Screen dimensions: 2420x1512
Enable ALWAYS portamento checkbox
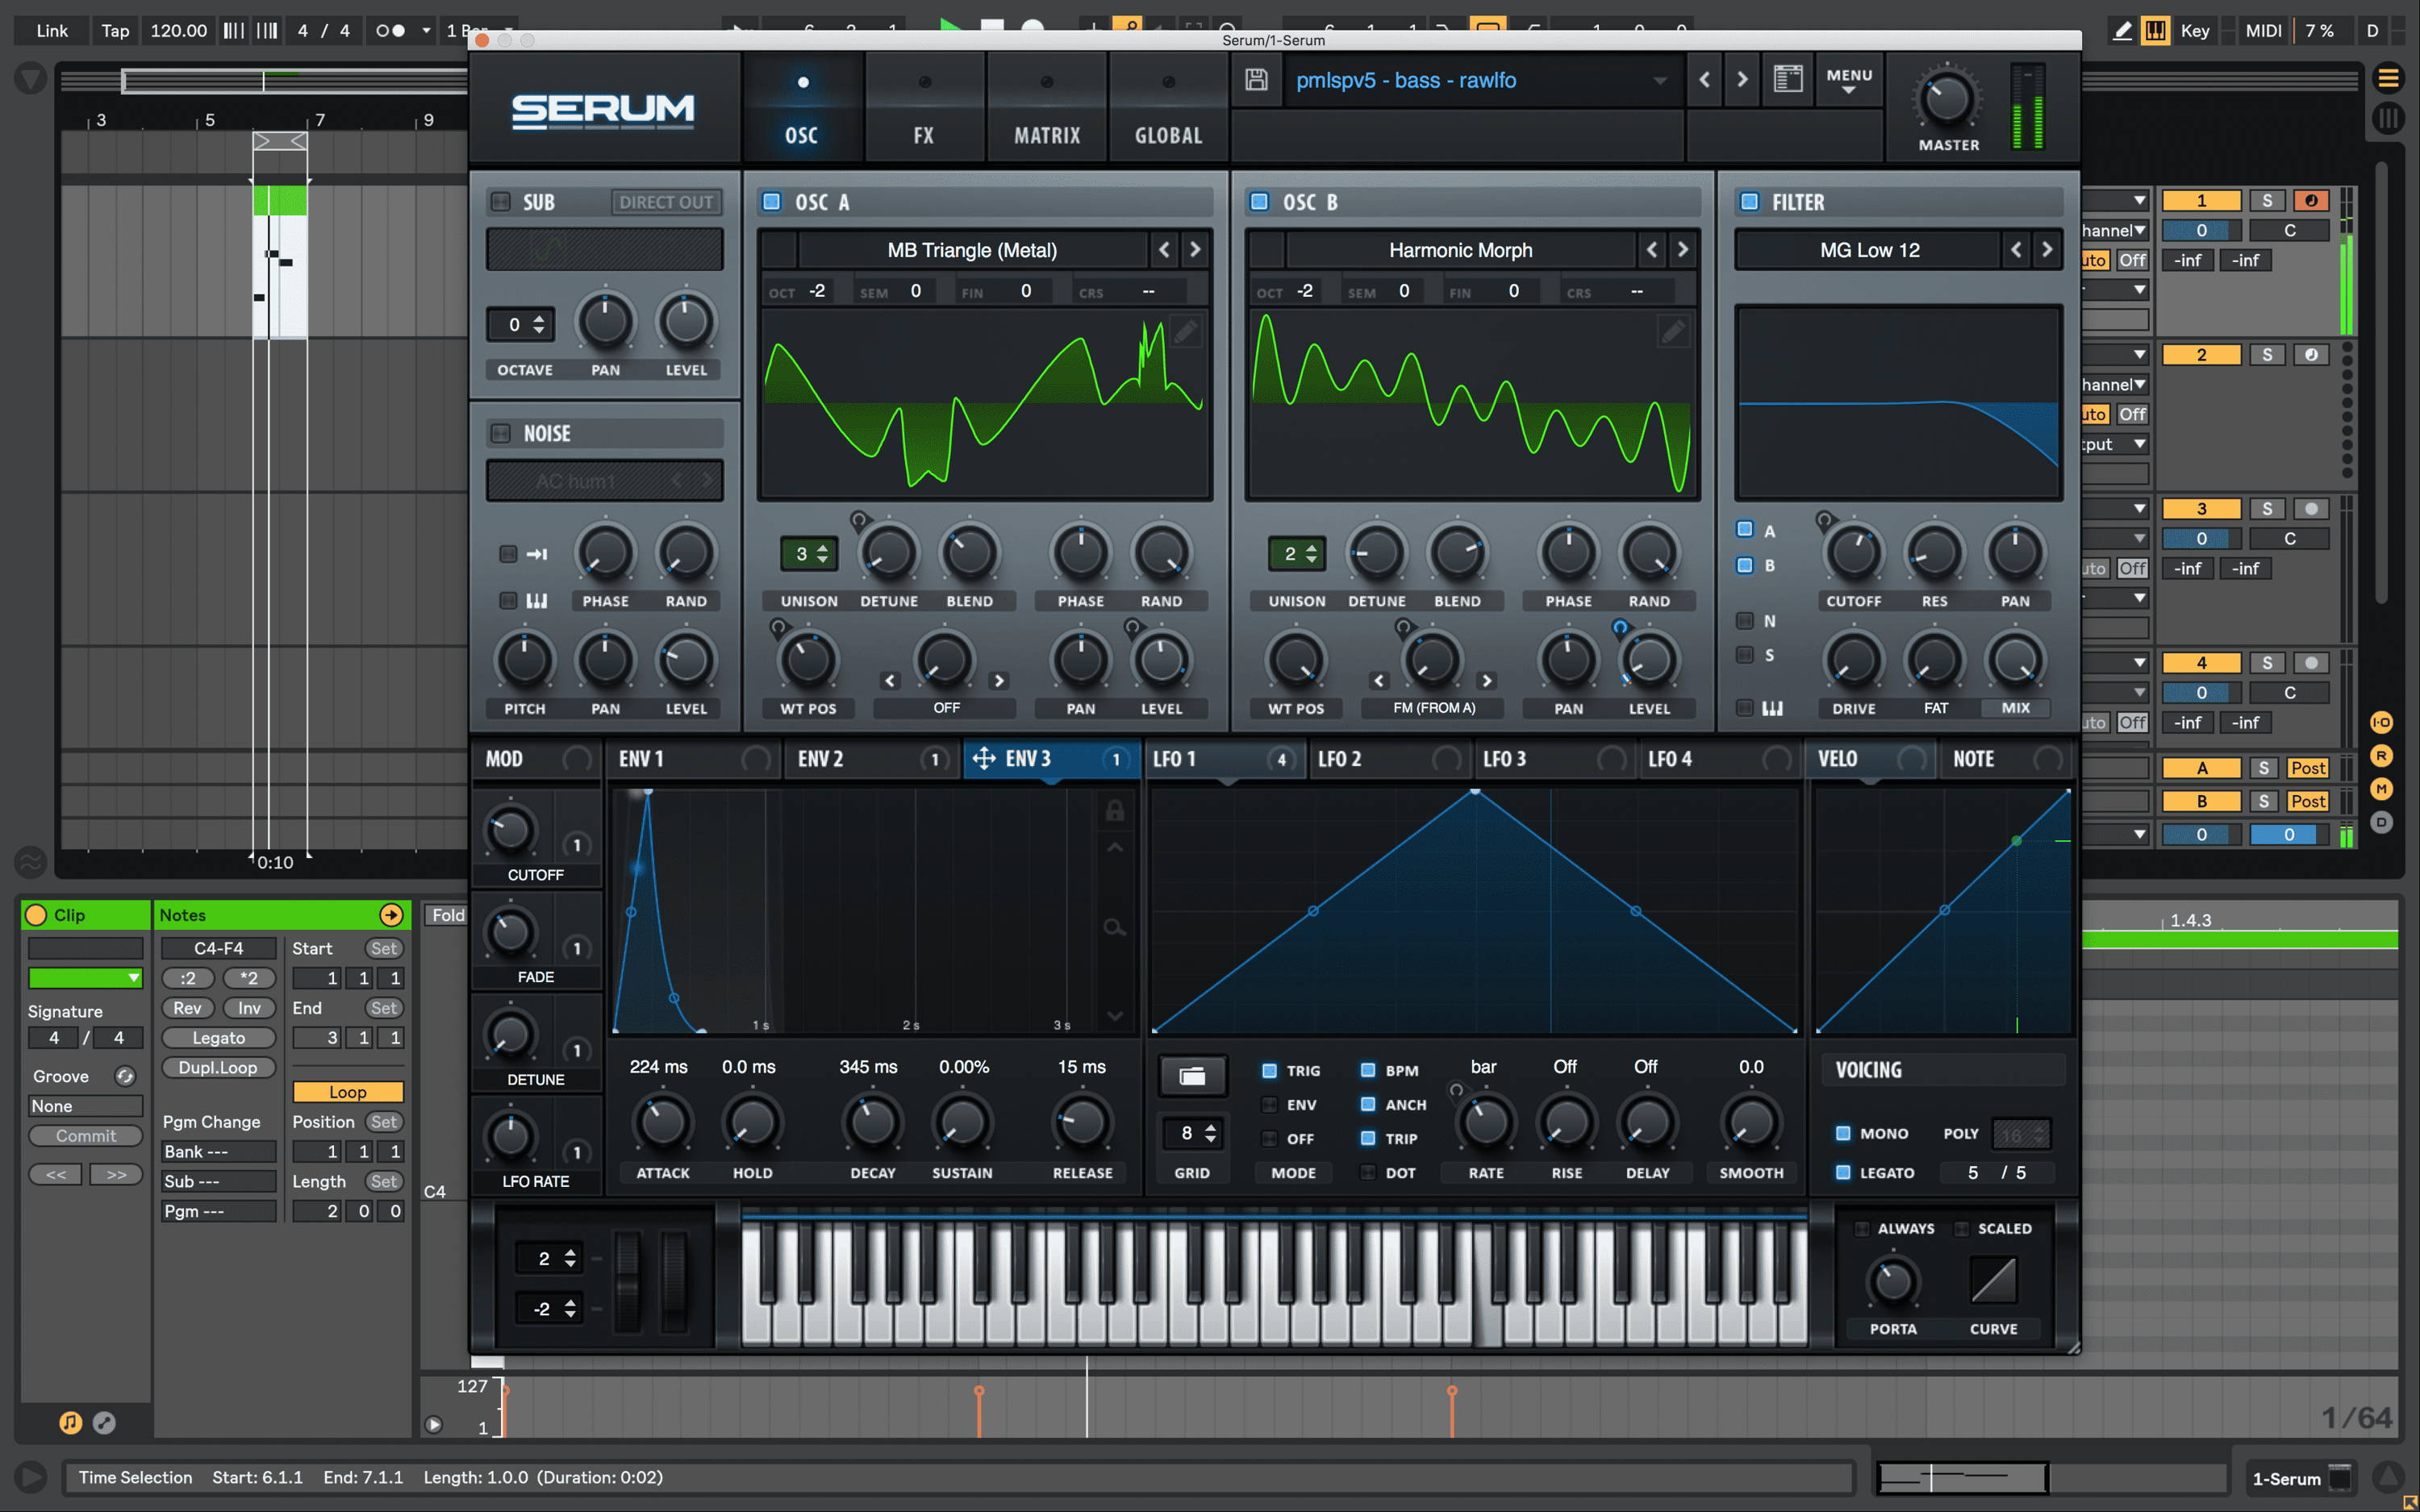[1862, 1228]
